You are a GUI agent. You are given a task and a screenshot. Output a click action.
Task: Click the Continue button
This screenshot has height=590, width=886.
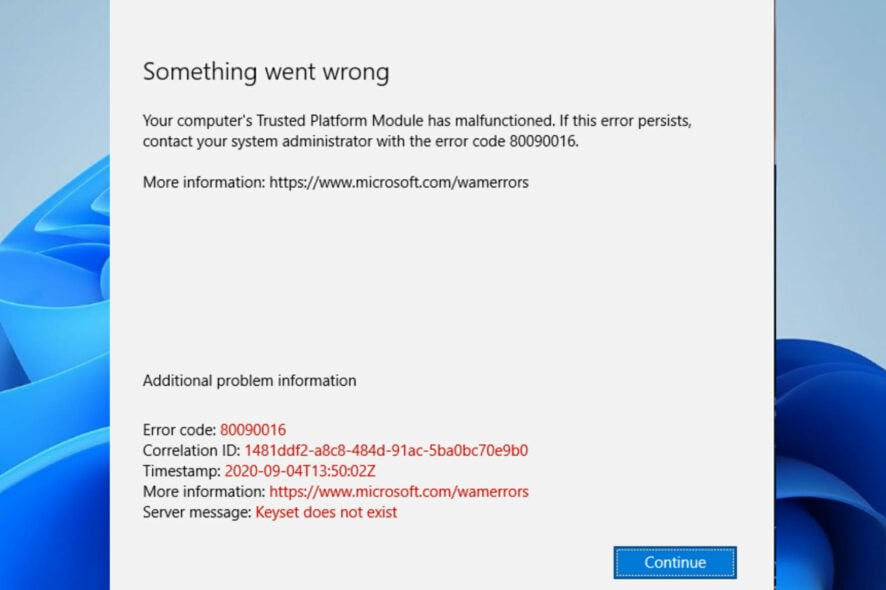[x=674, y=562]
